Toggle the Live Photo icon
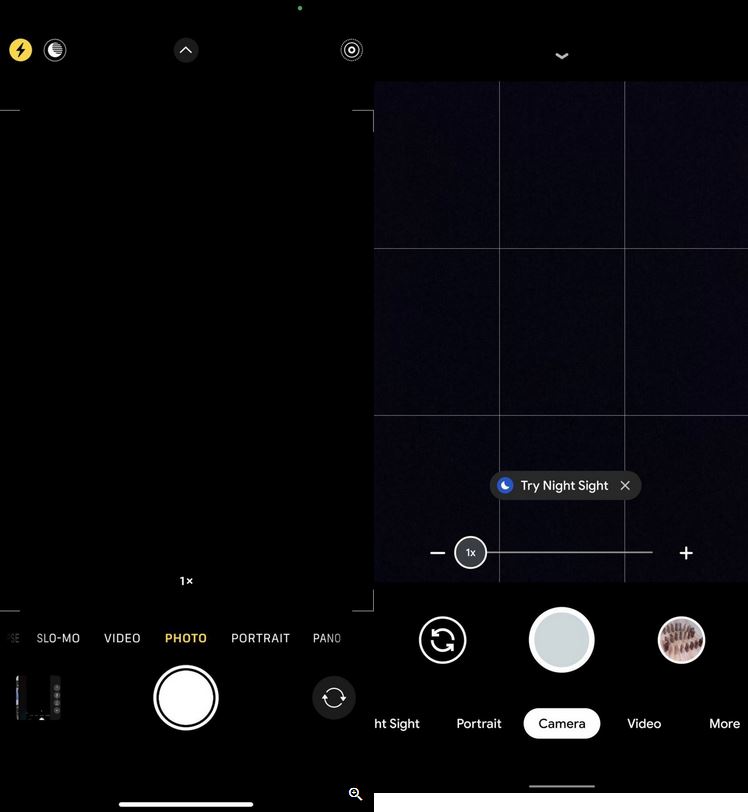 coord(351,50)
